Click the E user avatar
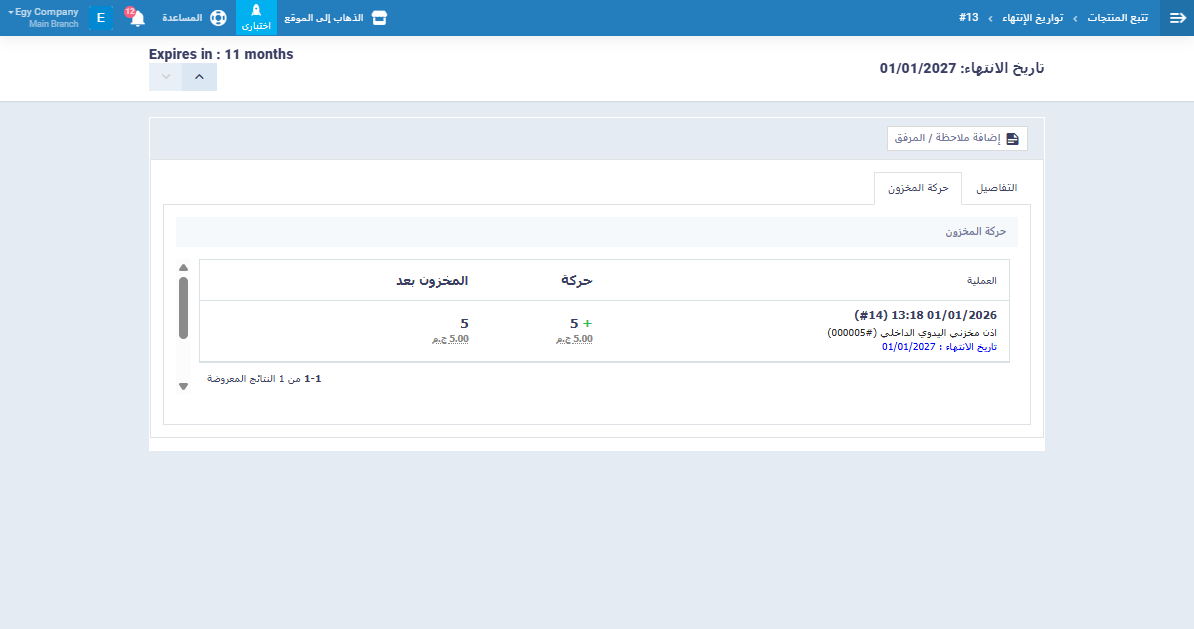The image size is (1194, 629). tap(101, 18)
